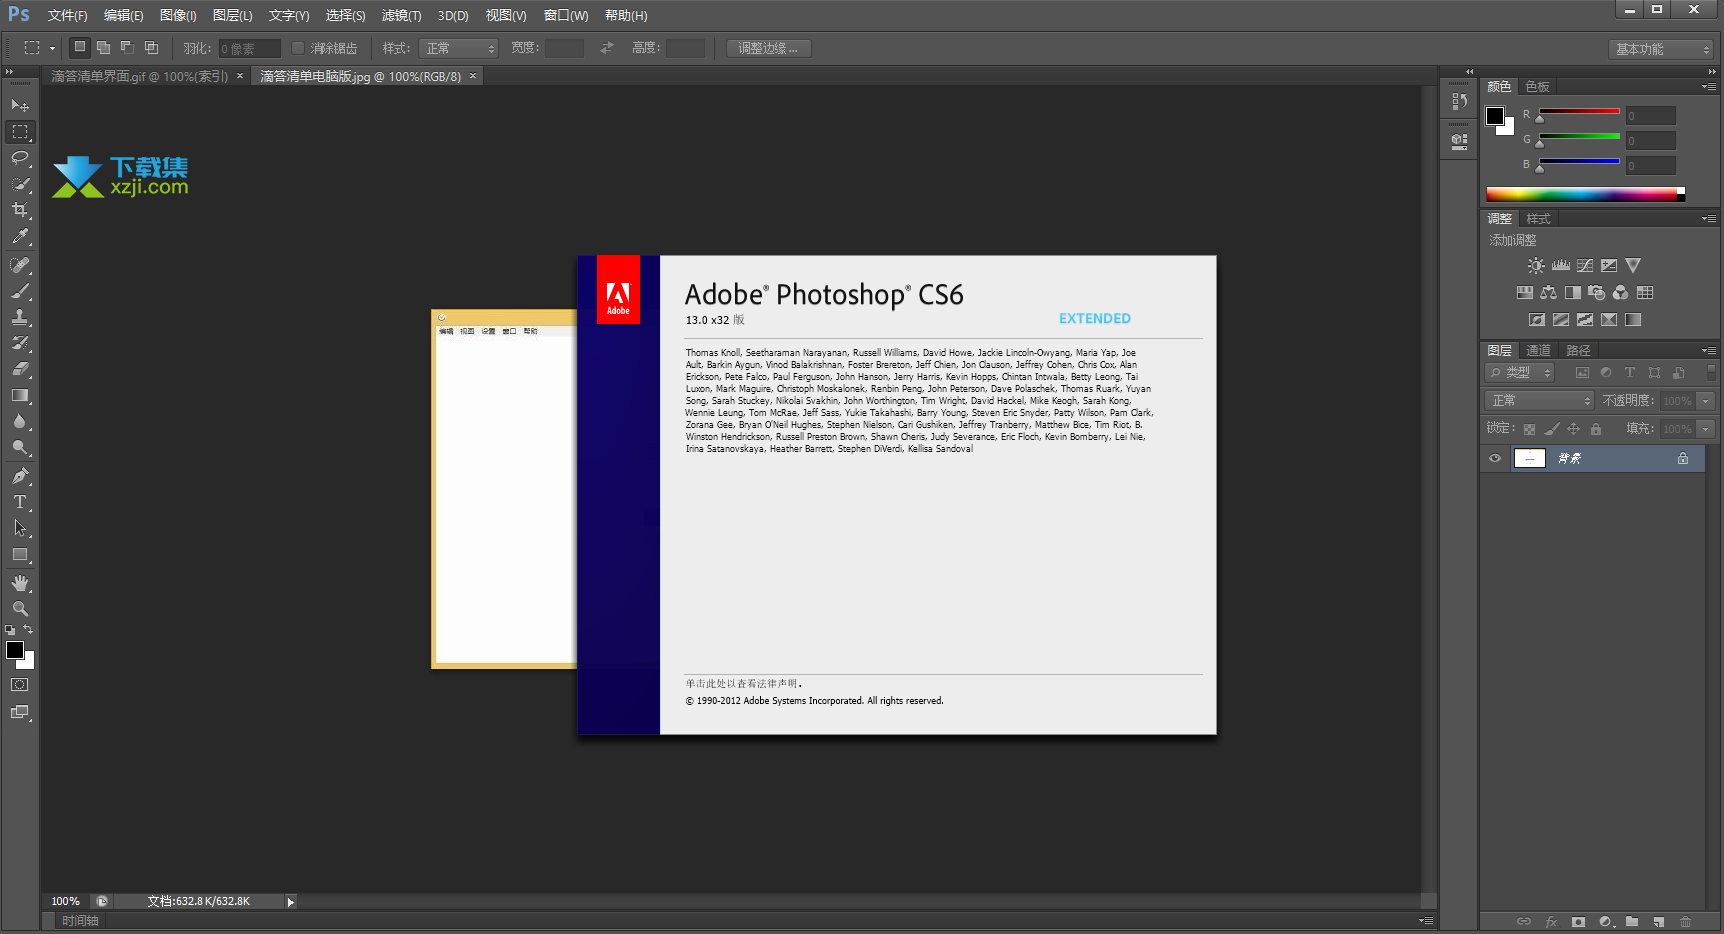
Task: Select the Lasso tool
Action: (x=20, y=158)
